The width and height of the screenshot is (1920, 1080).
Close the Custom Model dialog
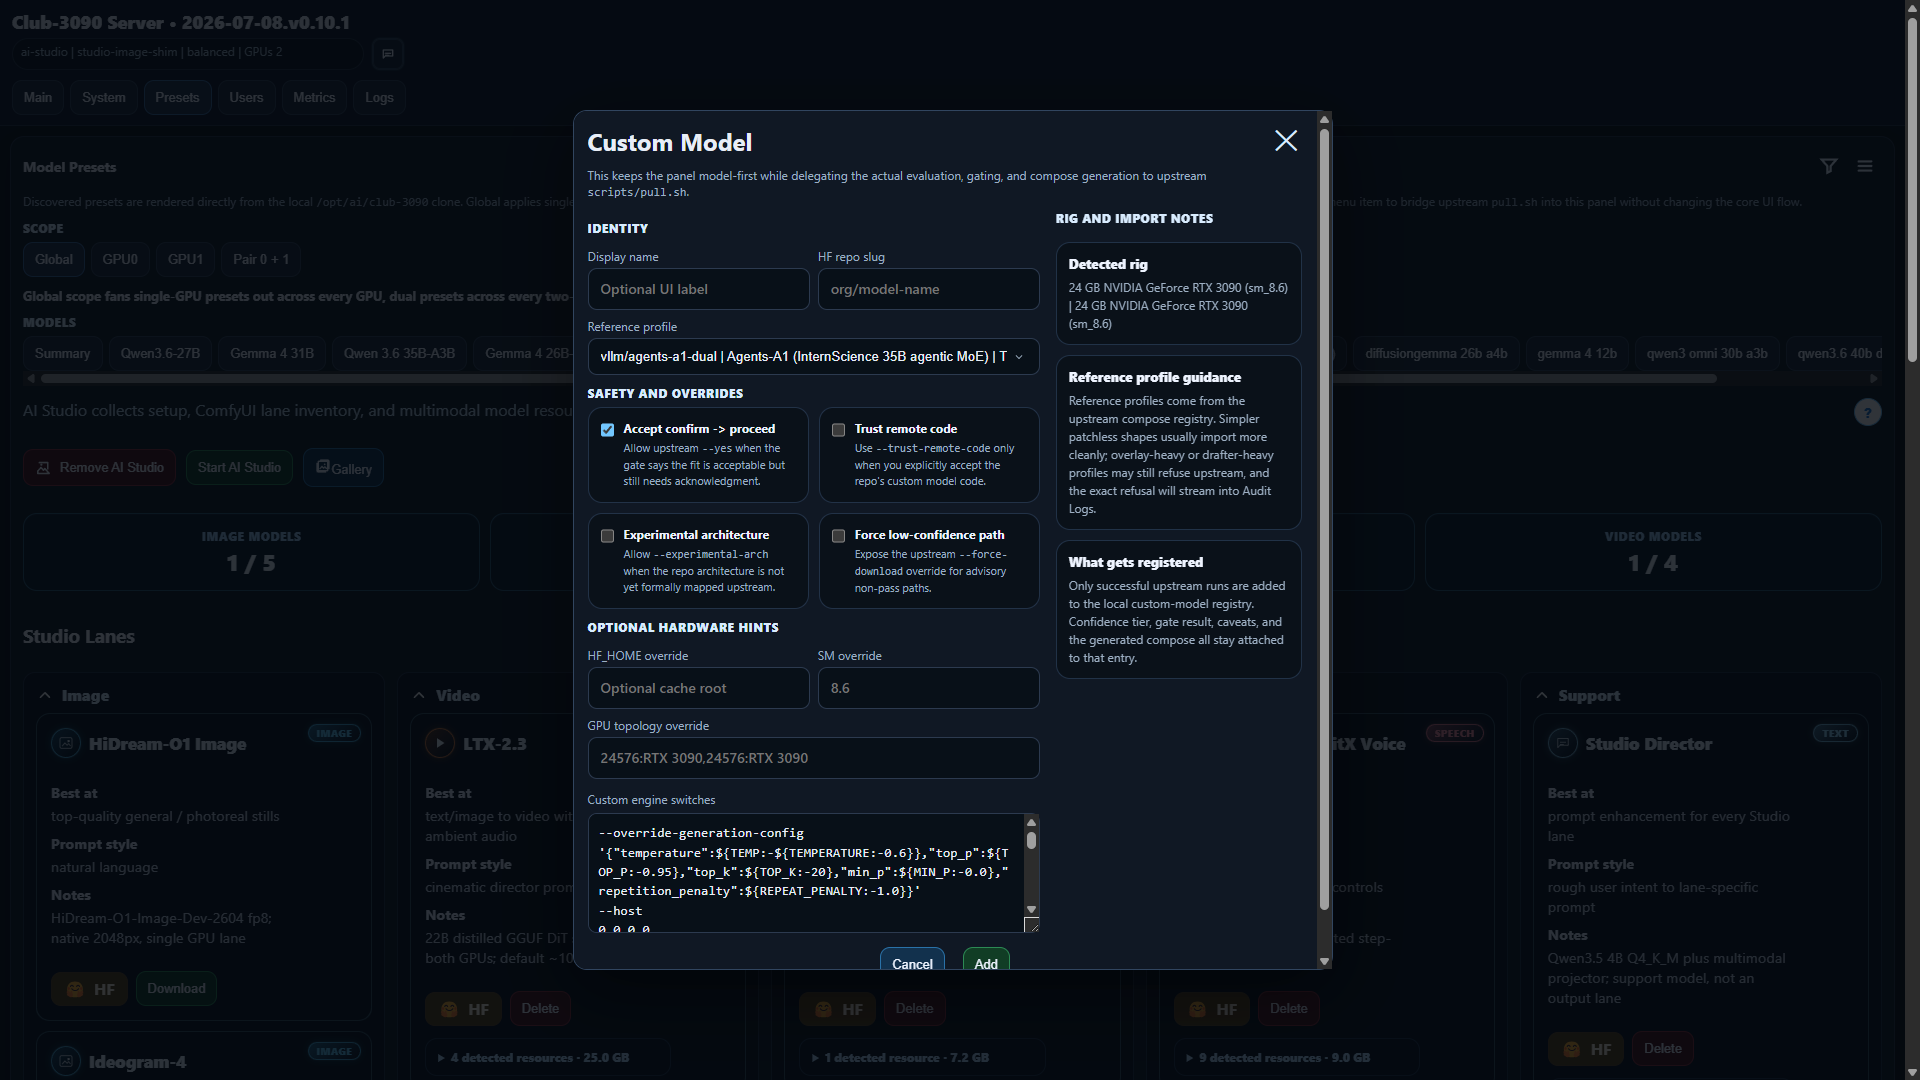click(1286, 141)
